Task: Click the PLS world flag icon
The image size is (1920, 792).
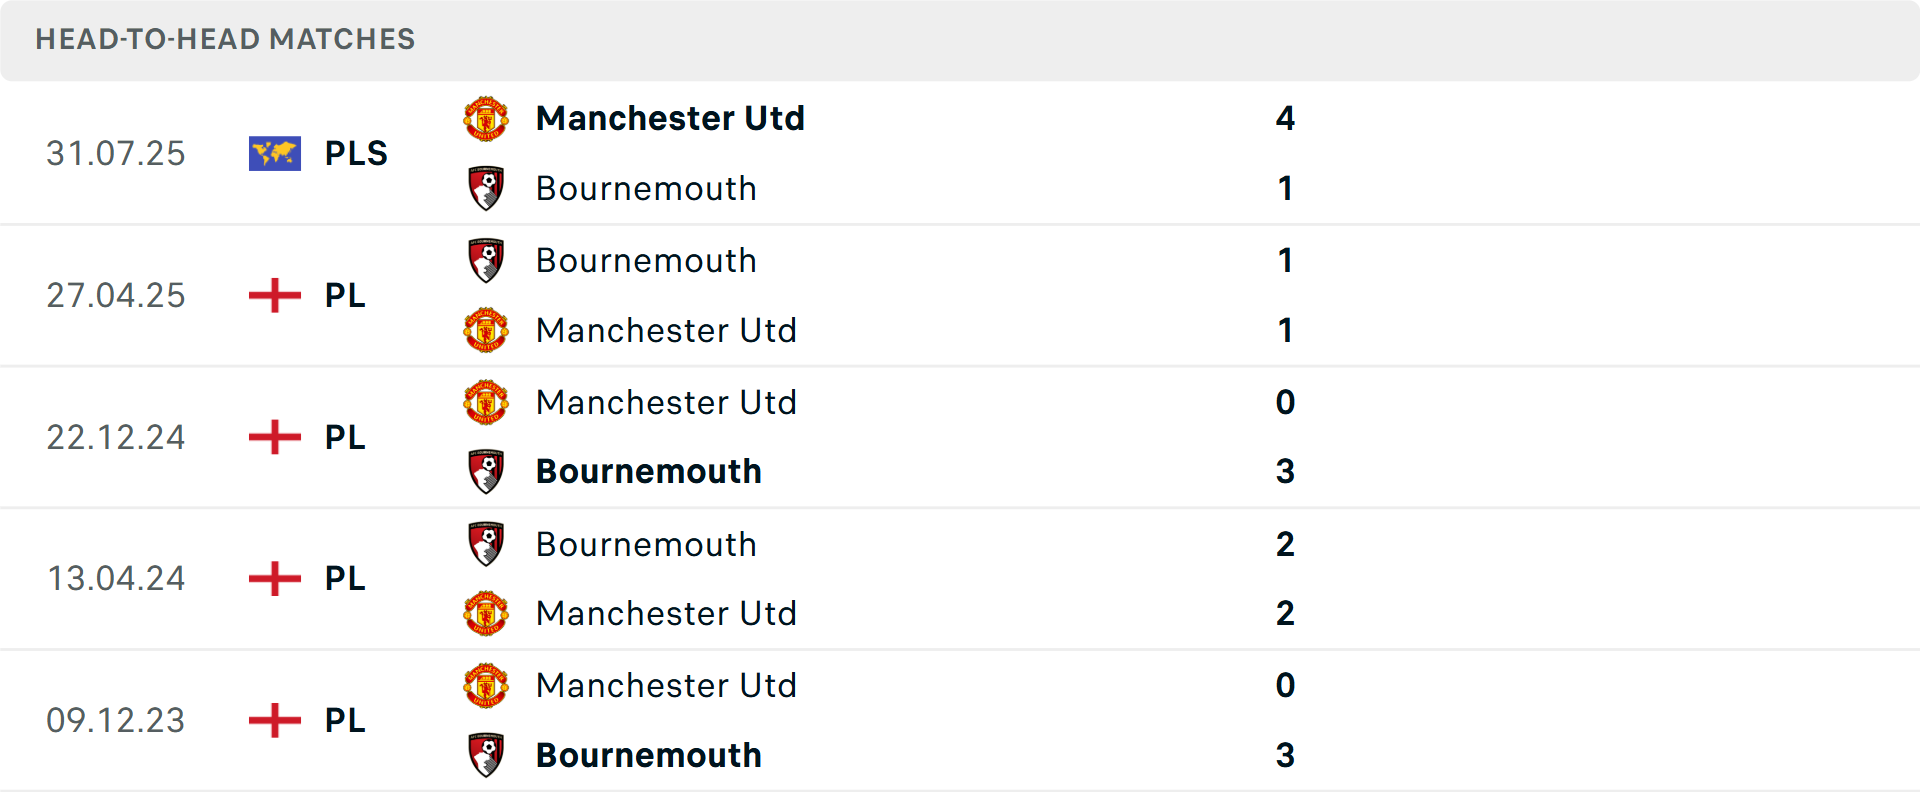Action: click(275, 153)
